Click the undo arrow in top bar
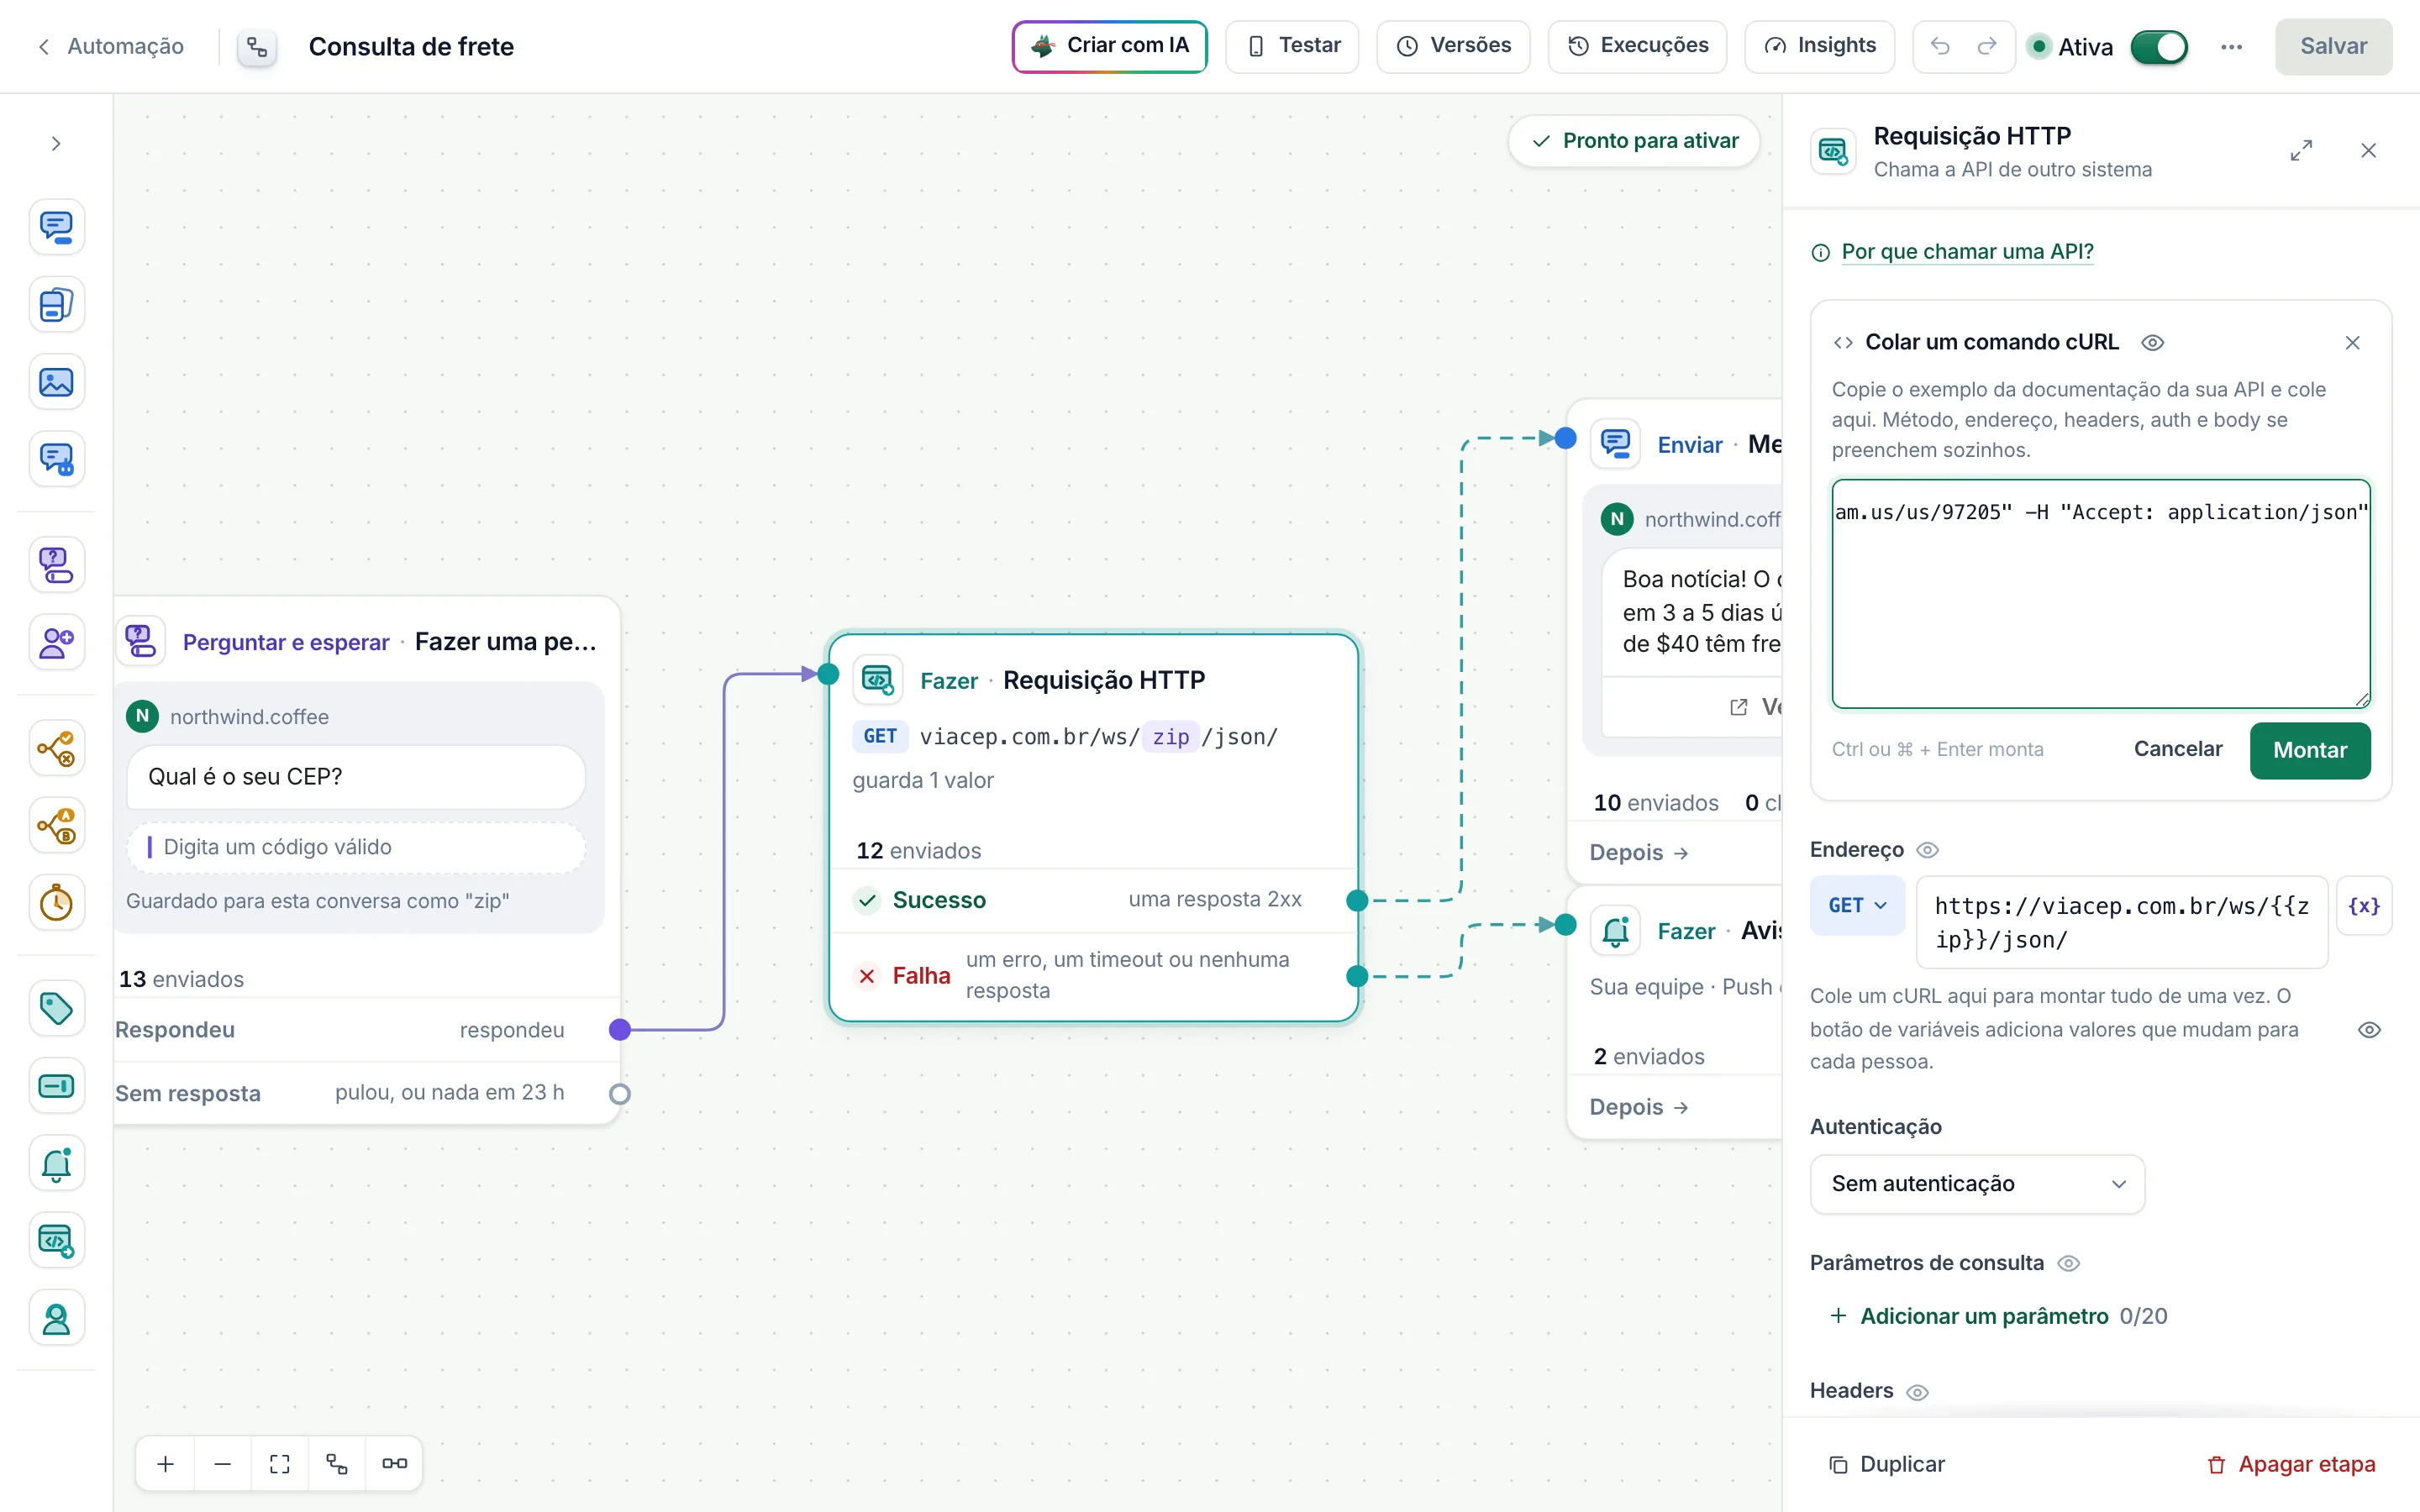The width and height of the screenshot is (2420, 1512). tap(1940, 46)
